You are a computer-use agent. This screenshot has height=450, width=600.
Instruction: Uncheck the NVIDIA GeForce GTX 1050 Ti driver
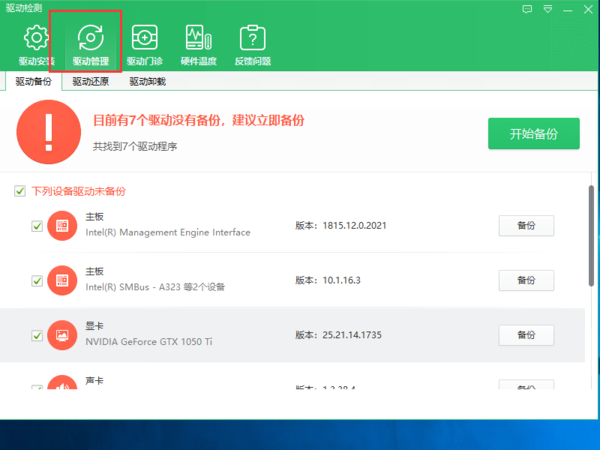tap(37, 336)
